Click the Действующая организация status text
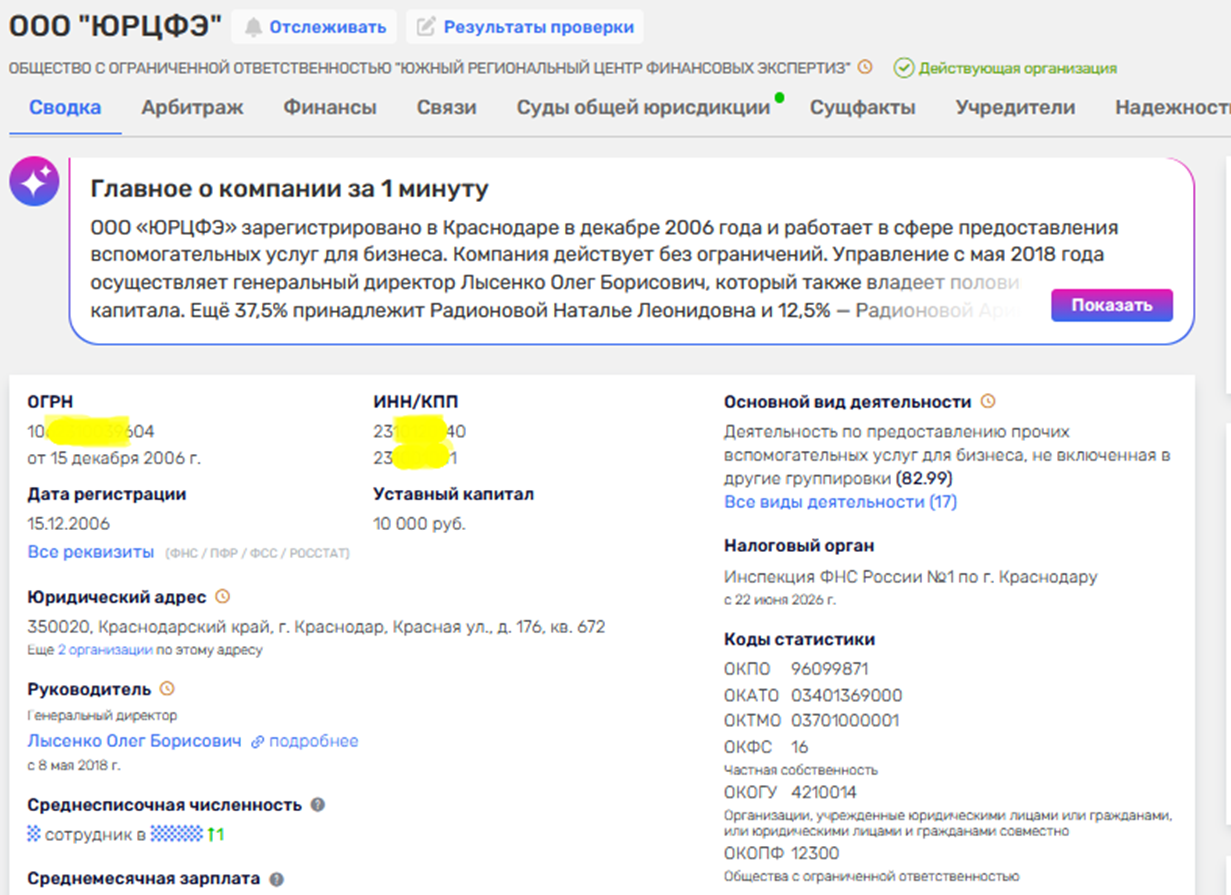The image size is (1231, 895). [1018, 69]
